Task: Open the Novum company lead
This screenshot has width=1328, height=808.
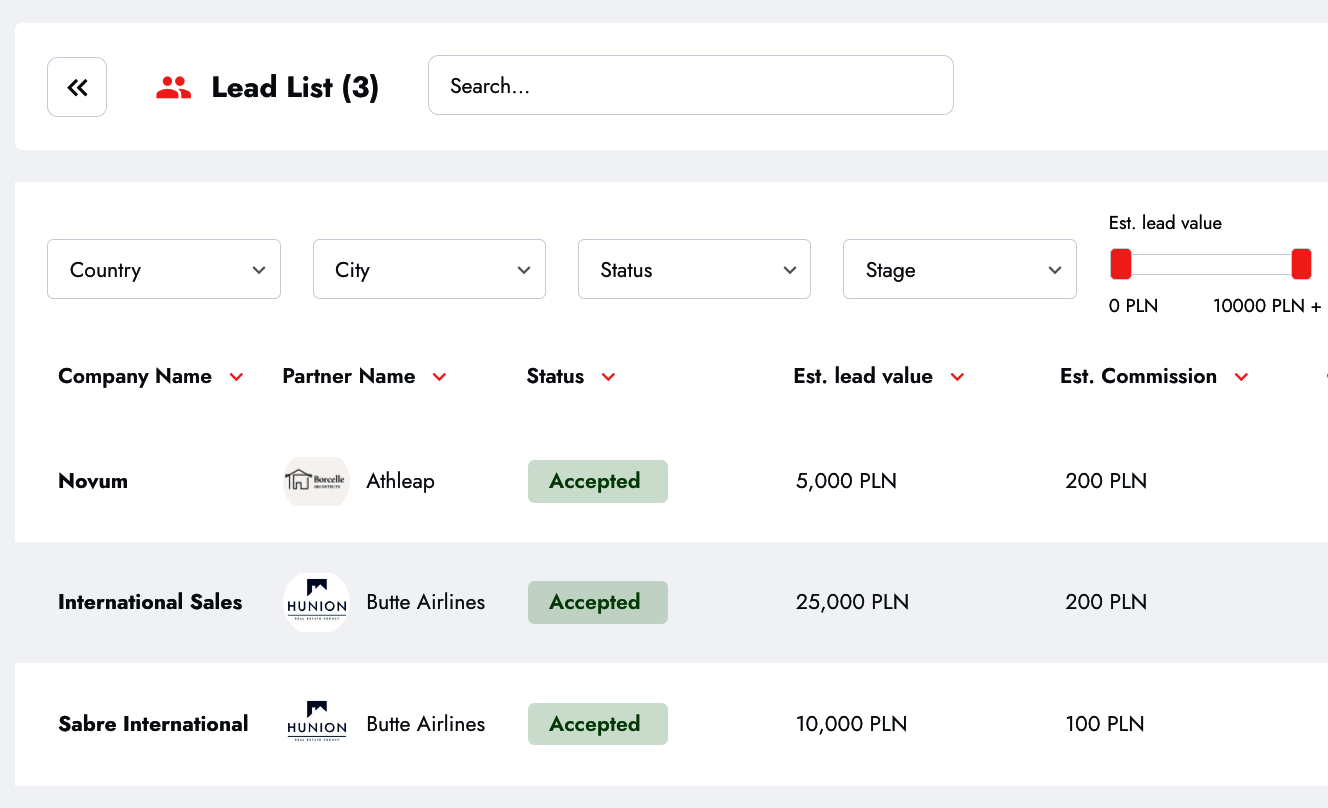Action: [93, 481]
